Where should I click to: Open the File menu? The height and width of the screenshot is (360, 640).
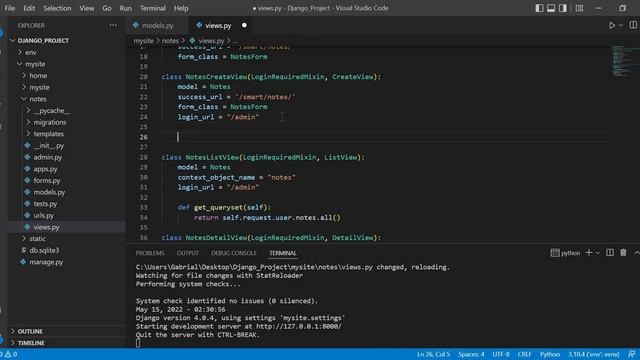point(10,8)
